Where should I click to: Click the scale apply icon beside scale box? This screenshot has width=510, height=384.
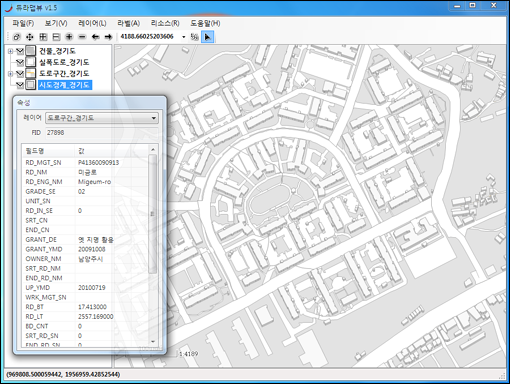(x=194, y=37)
